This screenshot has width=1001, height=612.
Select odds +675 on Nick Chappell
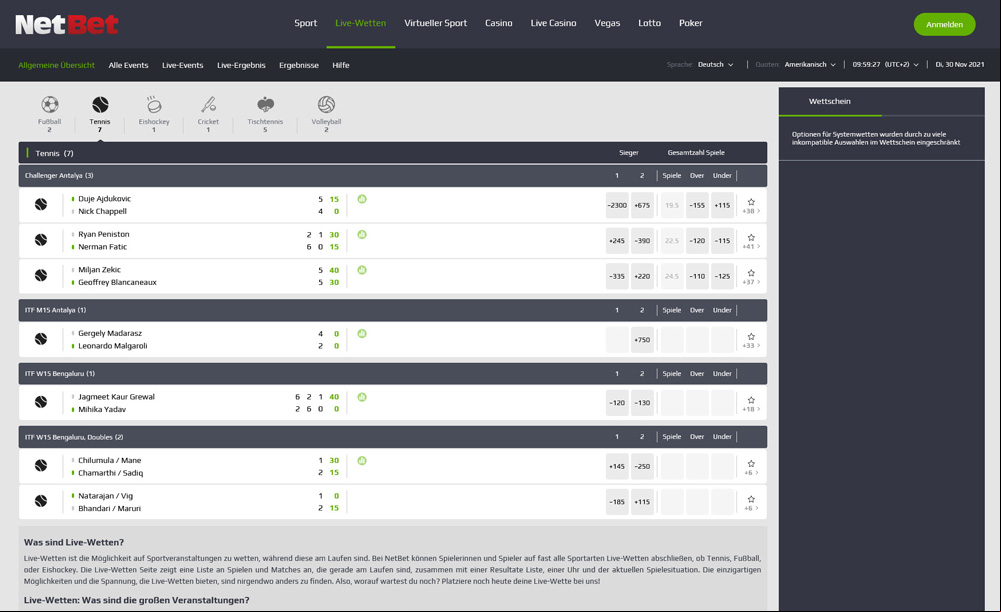pos(642,205)
